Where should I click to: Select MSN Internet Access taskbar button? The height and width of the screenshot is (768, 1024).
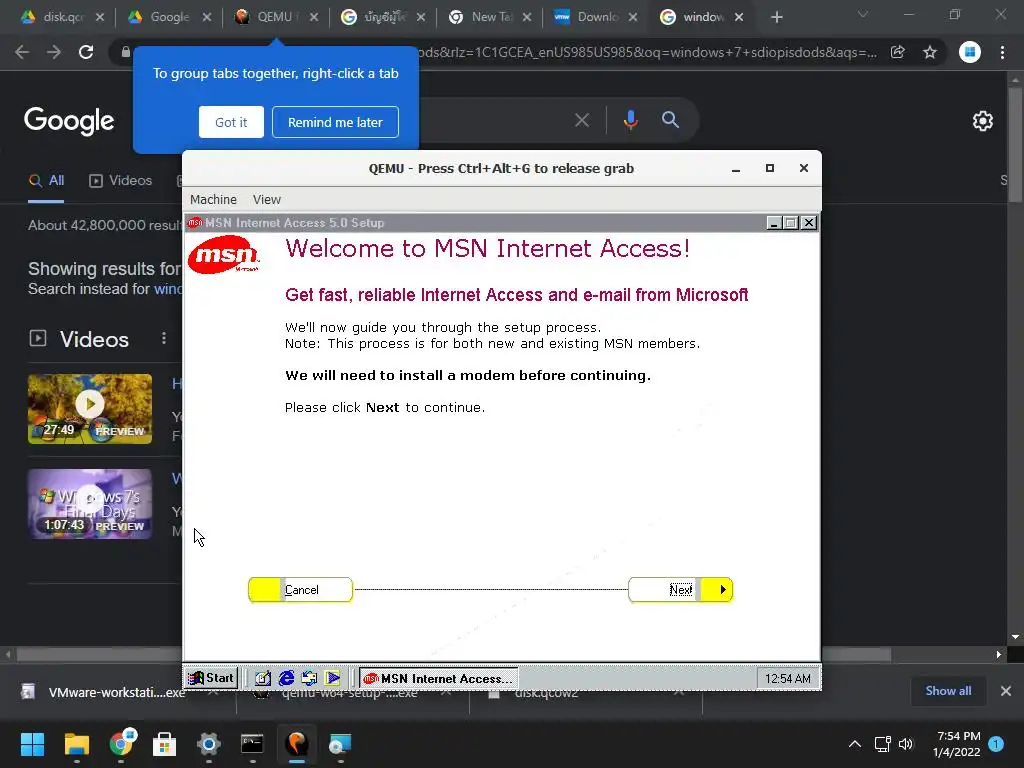439,678
